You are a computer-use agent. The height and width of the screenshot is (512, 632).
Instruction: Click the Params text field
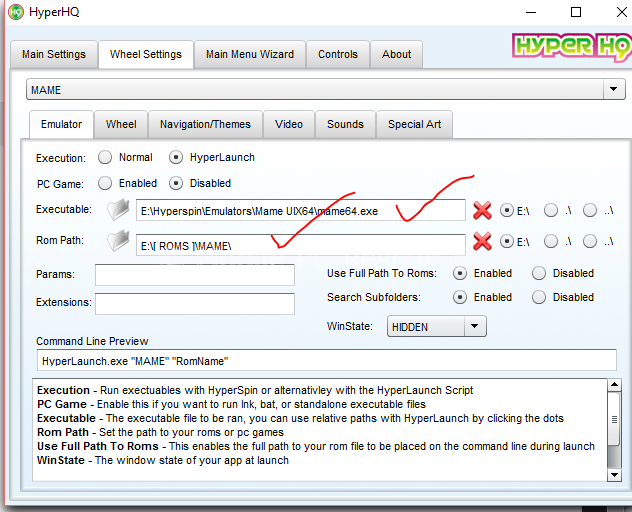click(195, 274)
